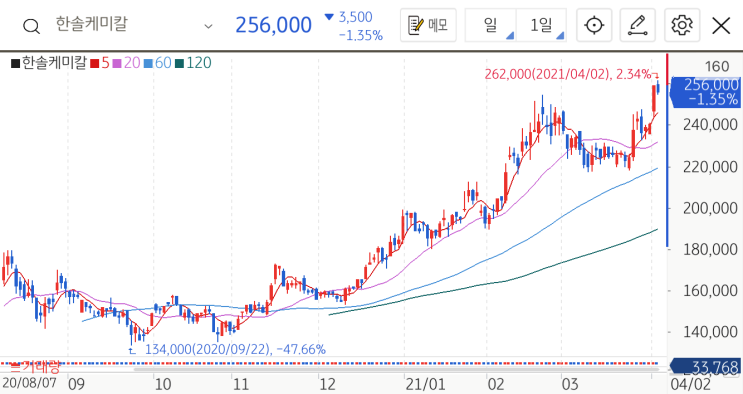Screen dimensions: 743x394
Task: Open chart settings gear
Action: click(682, 25)
